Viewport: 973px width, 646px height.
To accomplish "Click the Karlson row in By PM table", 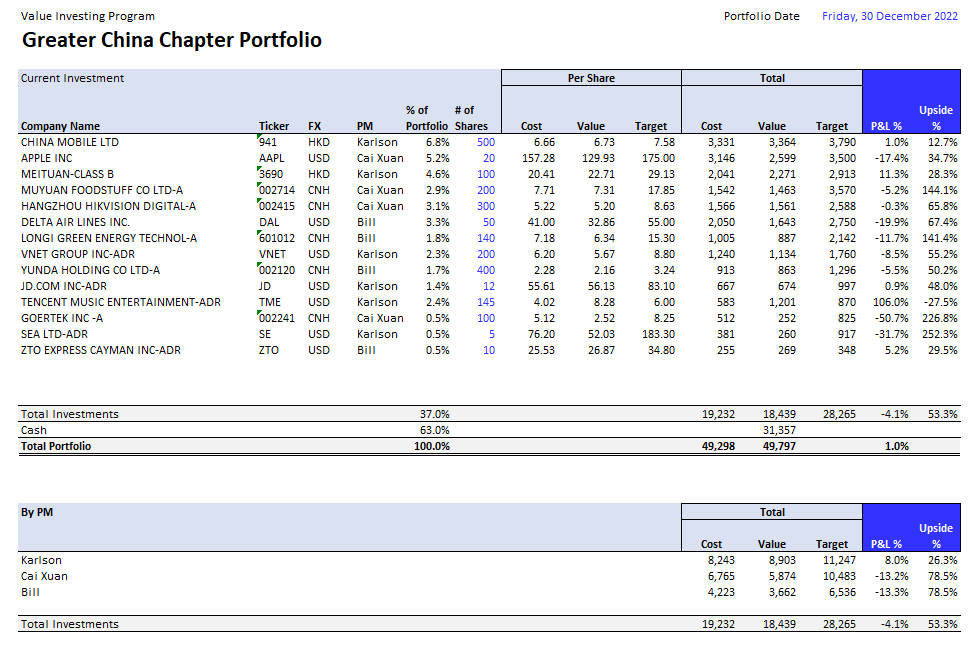I will point(41,560).
